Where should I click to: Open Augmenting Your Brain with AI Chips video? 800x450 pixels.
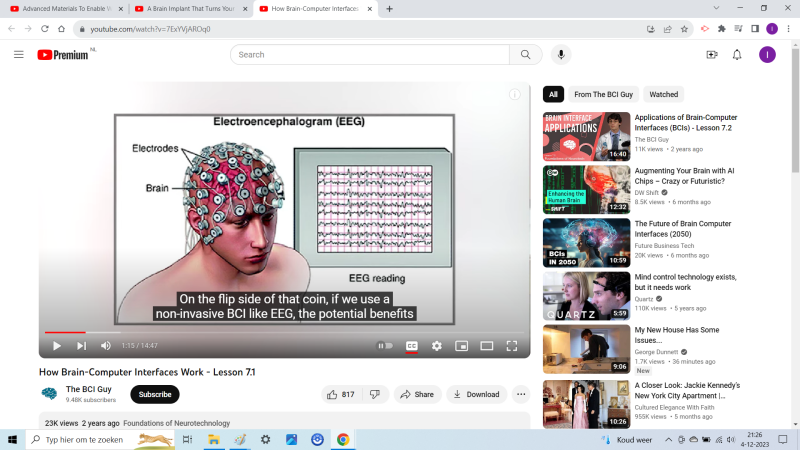tap(684, 176)
